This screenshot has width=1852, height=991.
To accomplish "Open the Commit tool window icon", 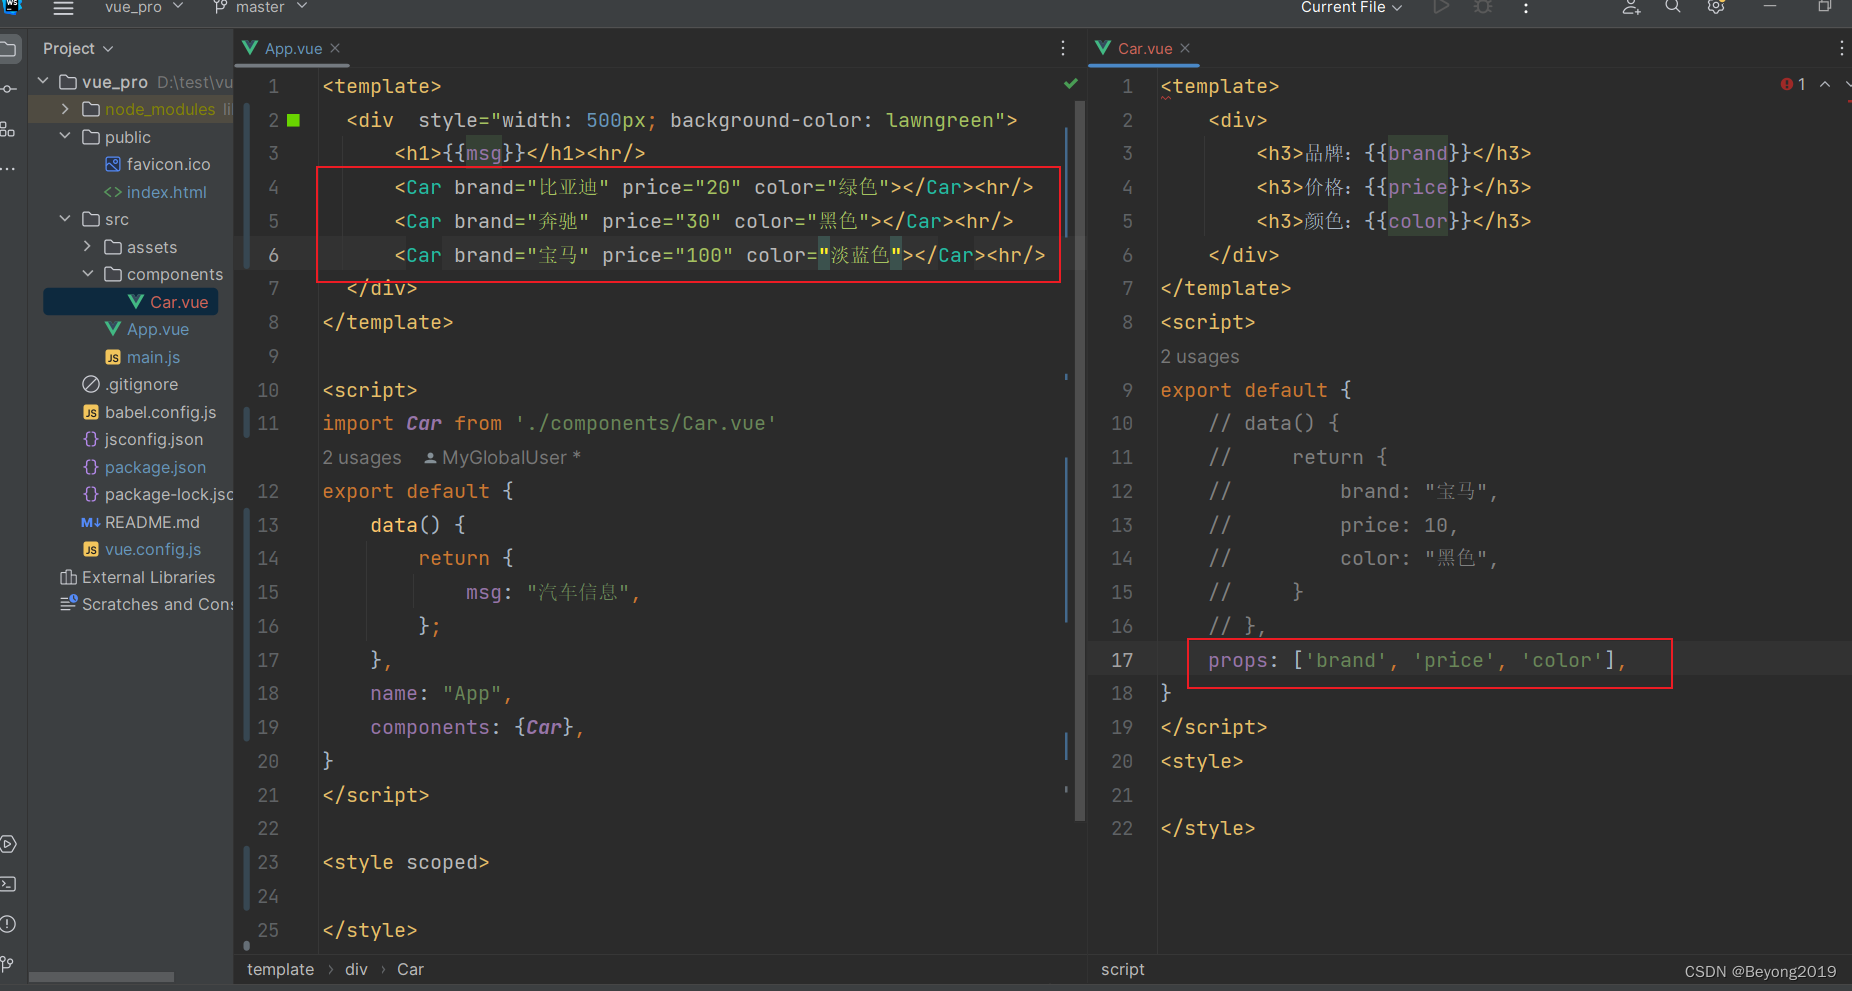I will coord(9,89).
